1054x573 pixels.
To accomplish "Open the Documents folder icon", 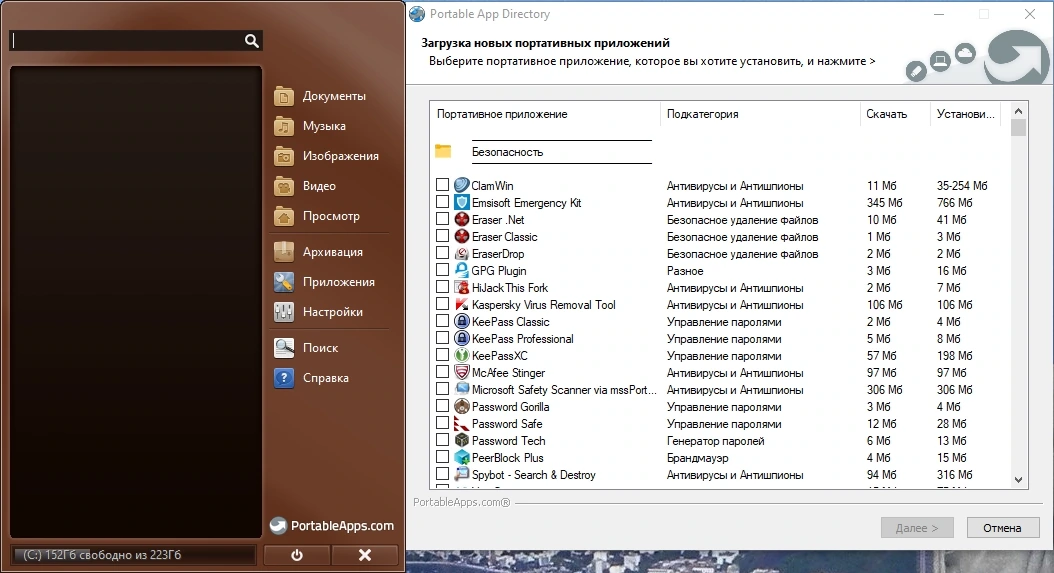I will click(x=284, y=97).
